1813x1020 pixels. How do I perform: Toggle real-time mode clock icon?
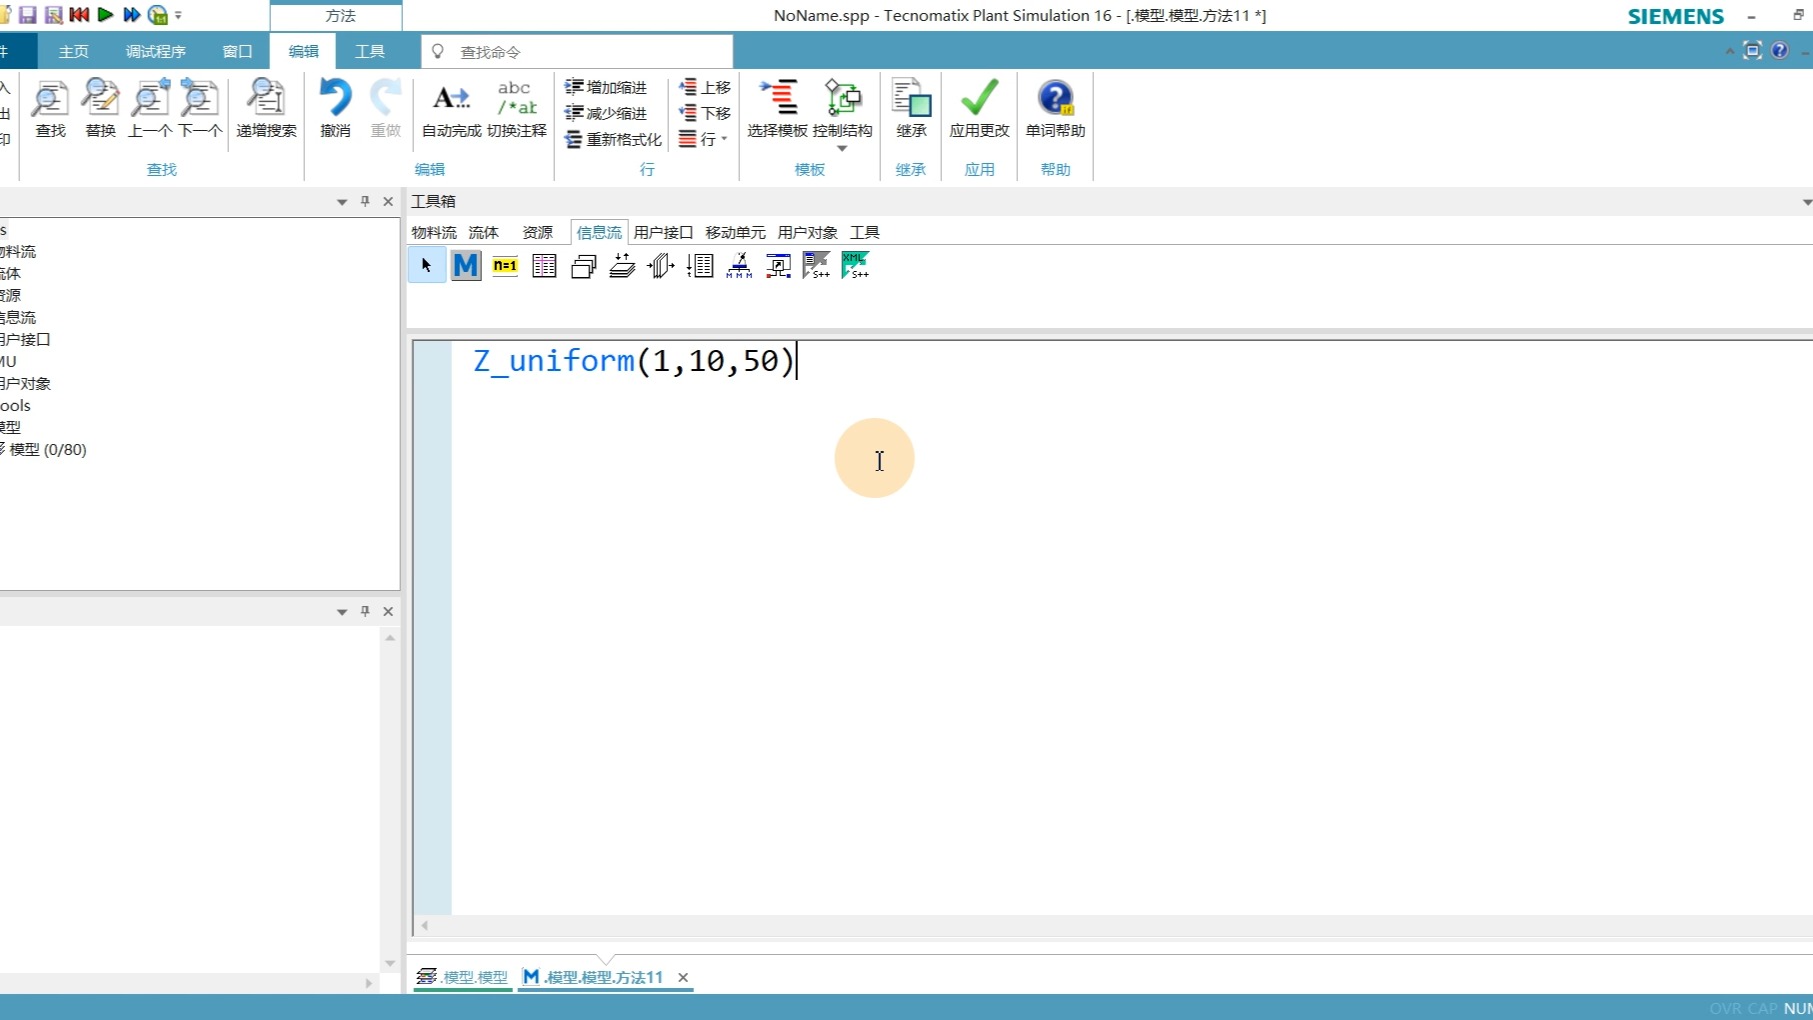tap(158, 15)
